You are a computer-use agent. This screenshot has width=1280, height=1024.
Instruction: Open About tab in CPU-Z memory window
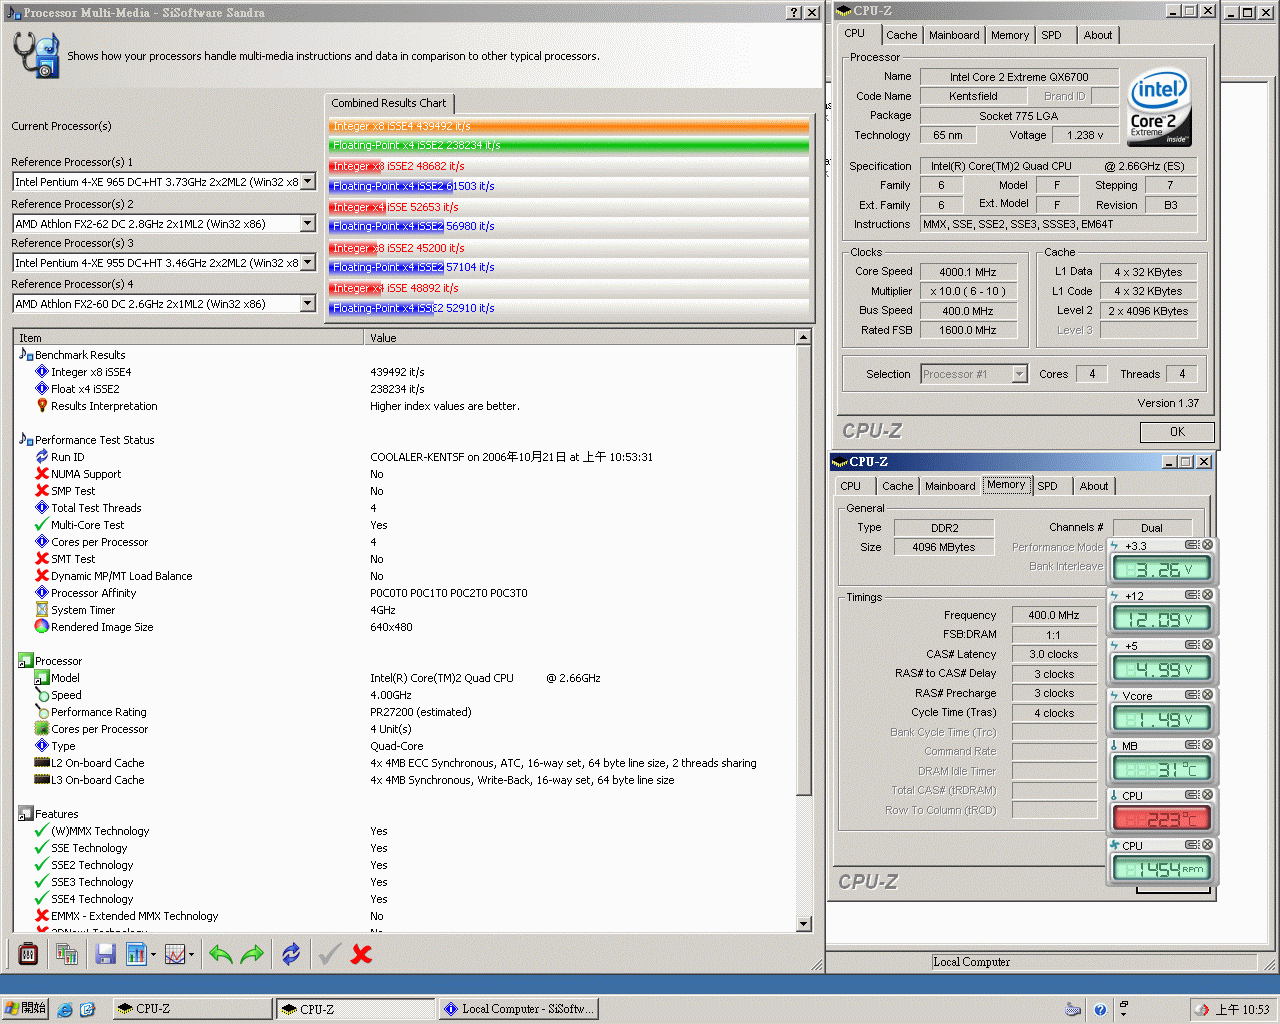[x=1093, y=486]
